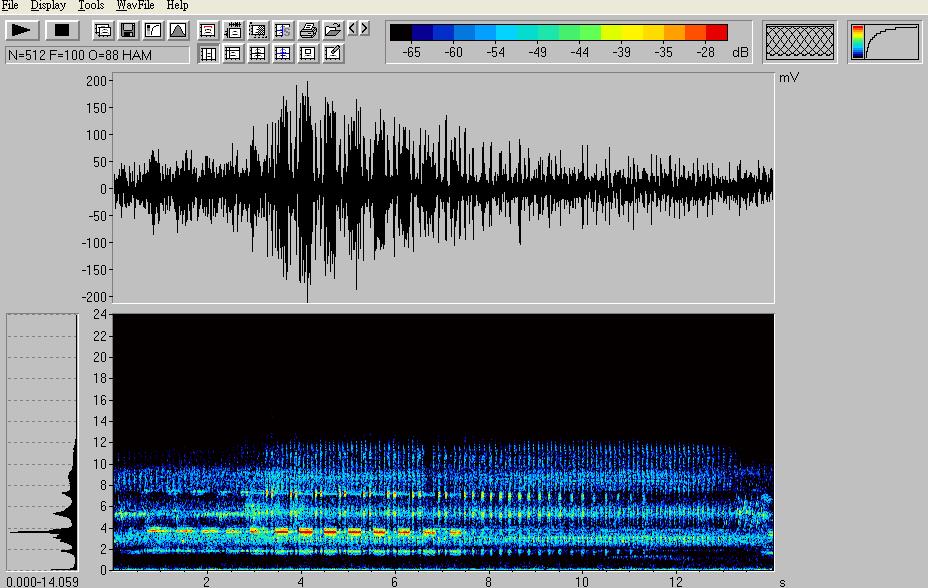Click the floppy disk save icon
Image resolution: width=928 pixels, height=588 pixels.
tap(128, 30)
